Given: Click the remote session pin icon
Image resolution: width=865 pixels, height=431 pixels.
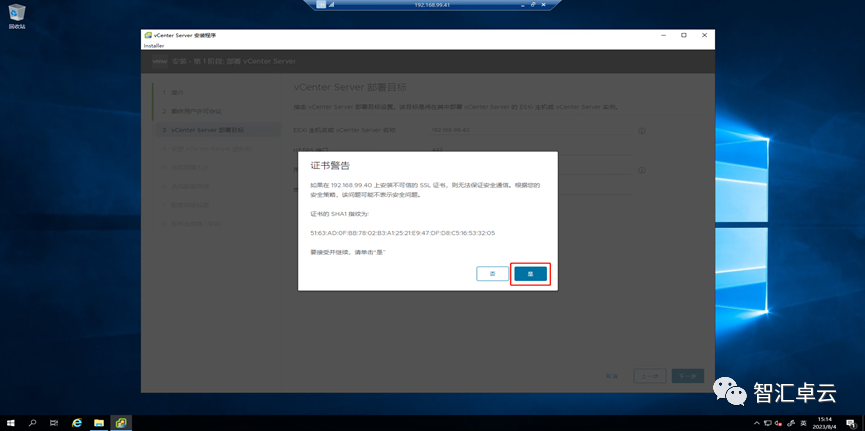Looking at the screenshot, I should click(321, 4).
